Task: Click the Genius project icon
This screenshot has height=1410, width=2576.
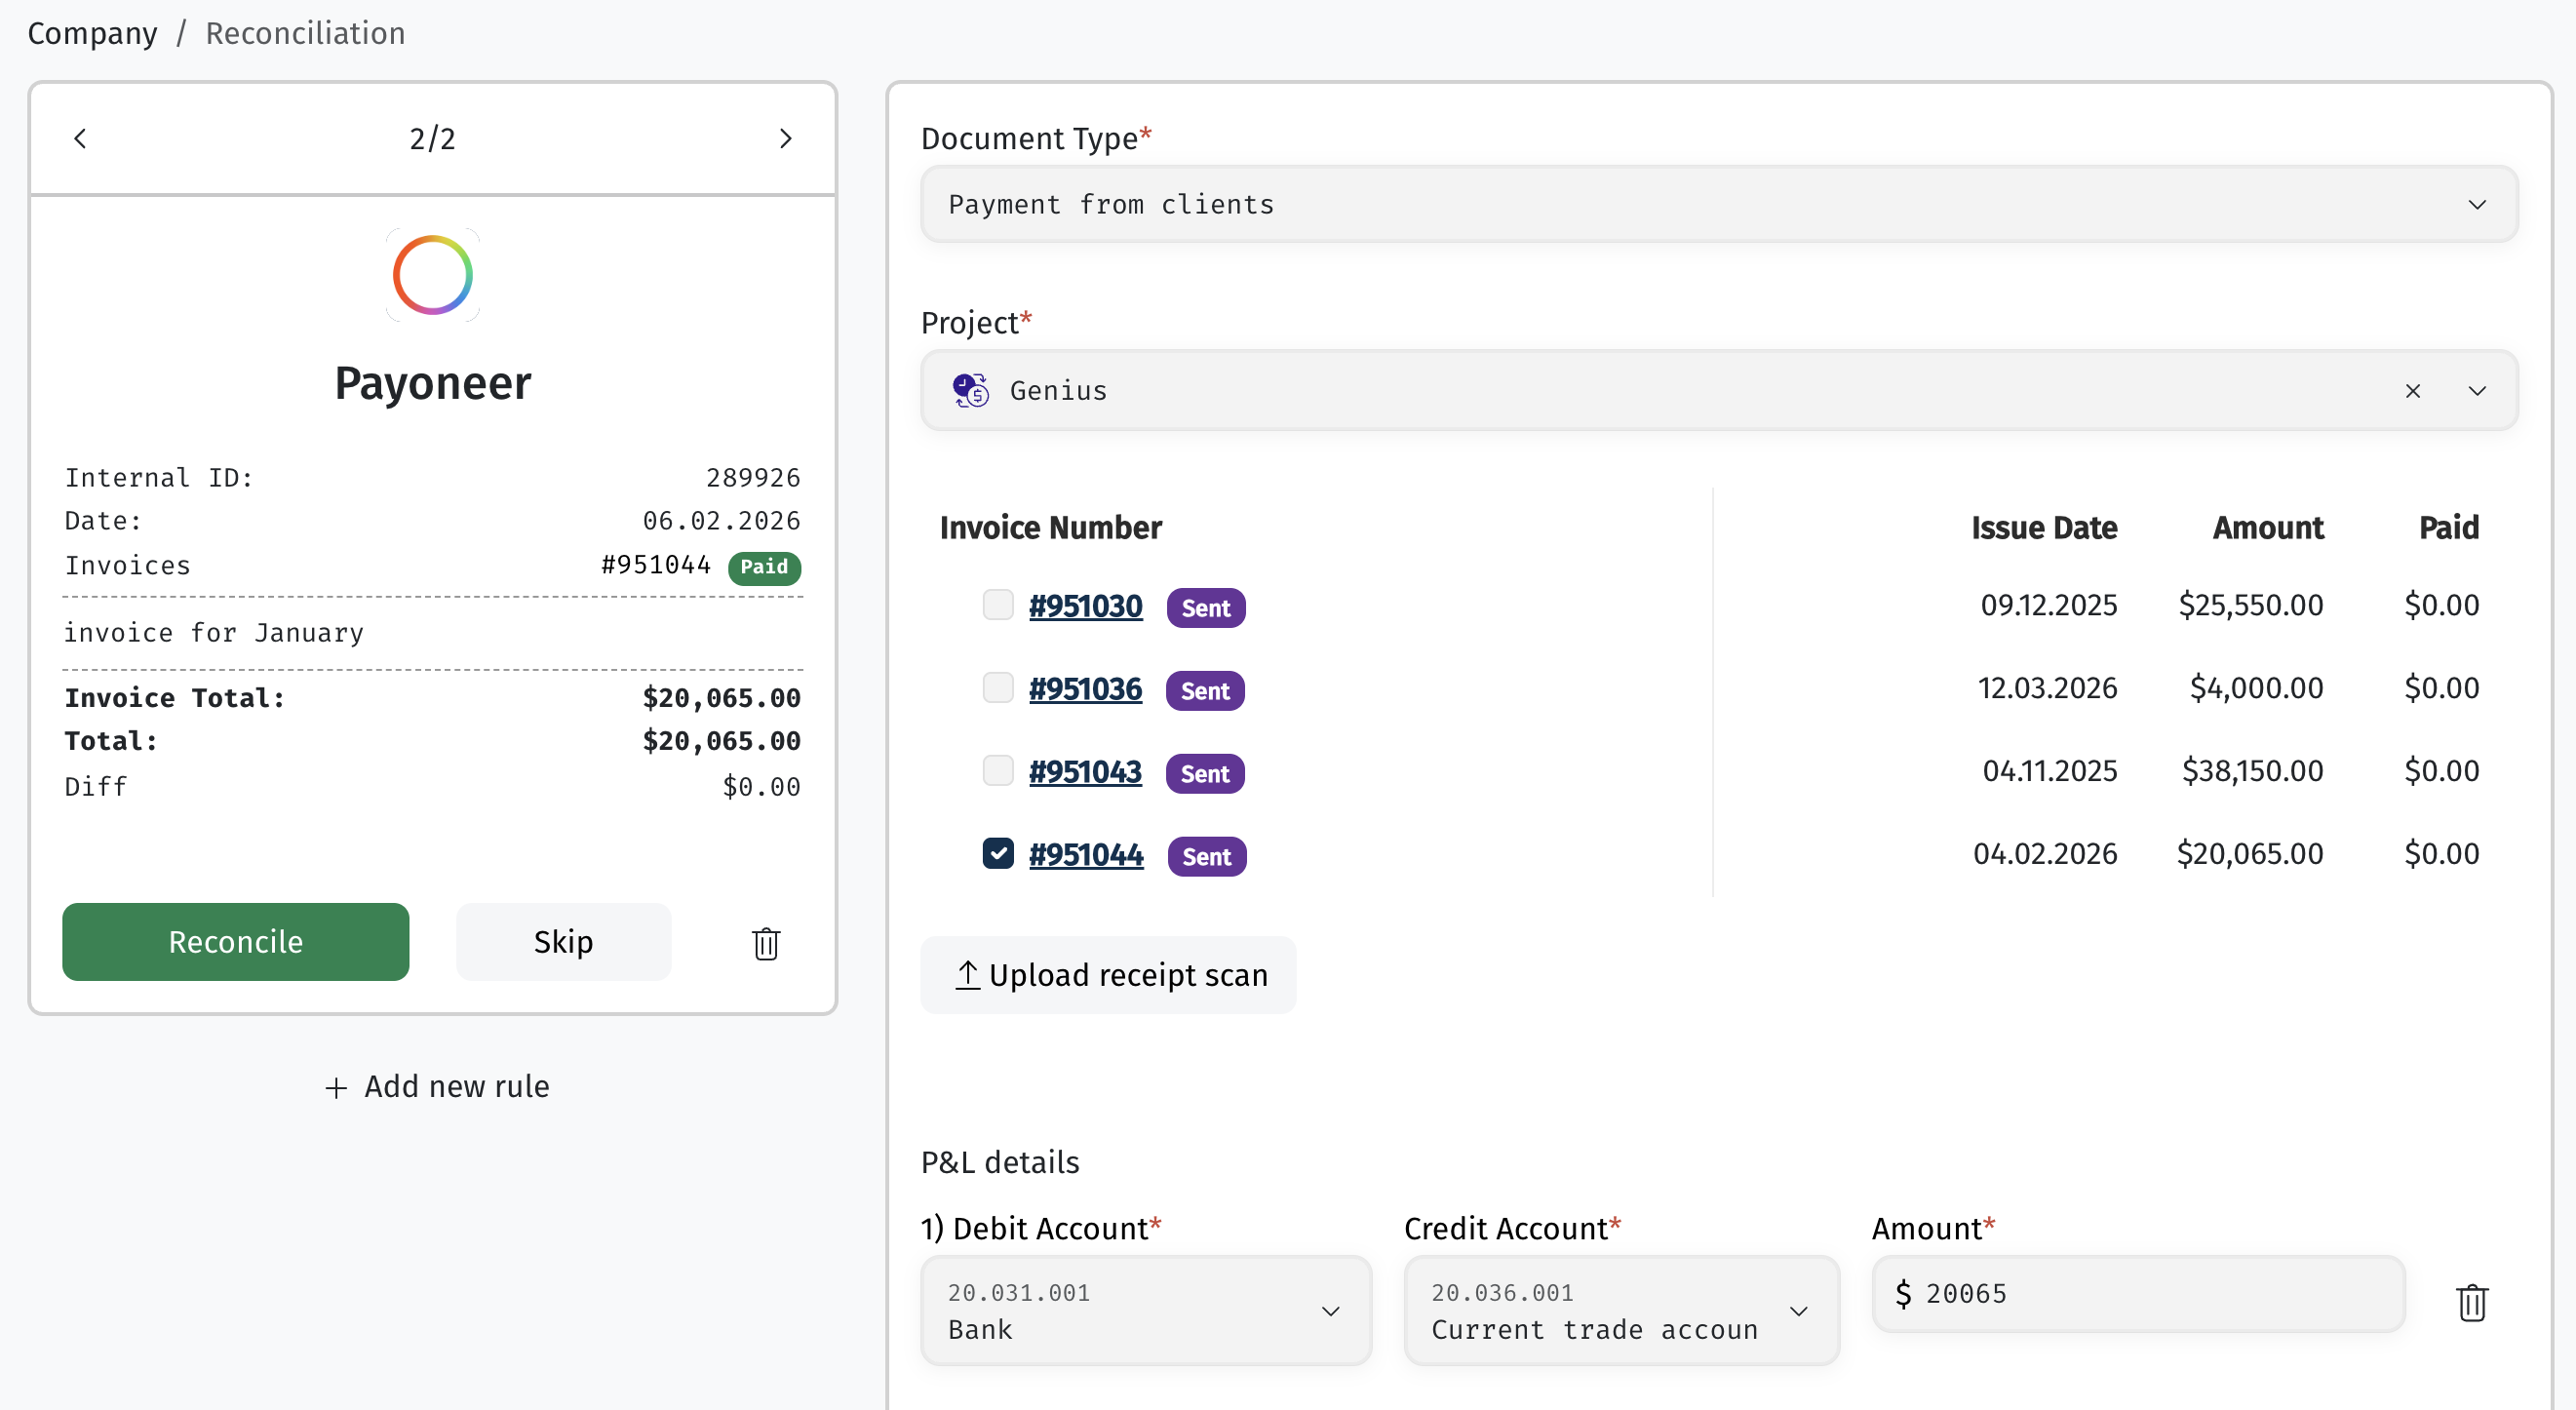Action: 970,391
